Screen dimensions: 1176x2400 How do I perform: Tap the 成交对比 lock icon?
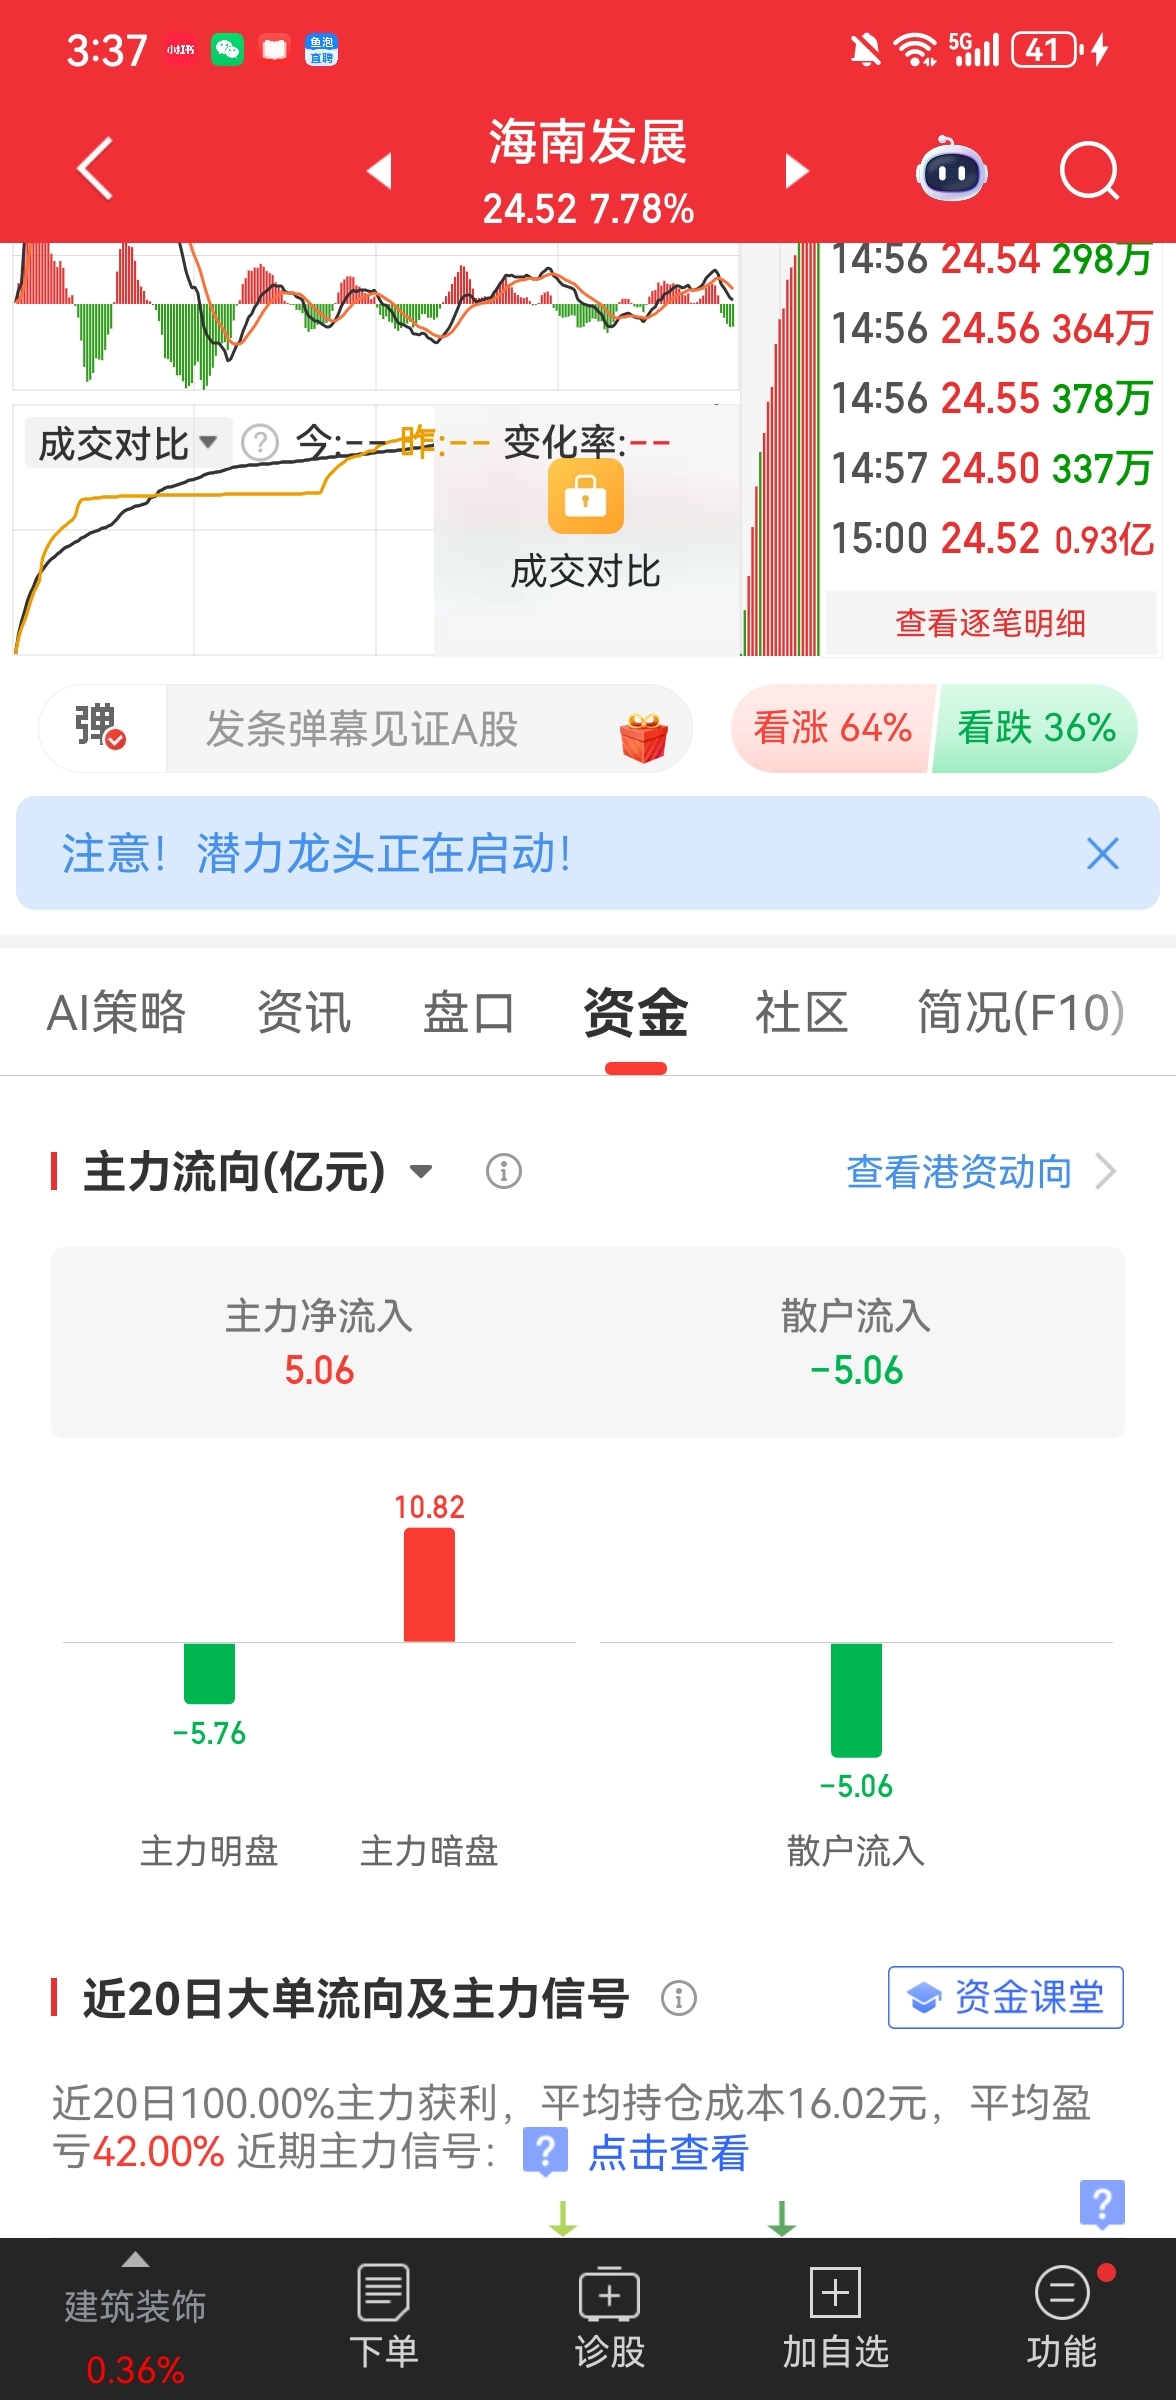pyautogui.click(x=585, y=497)
